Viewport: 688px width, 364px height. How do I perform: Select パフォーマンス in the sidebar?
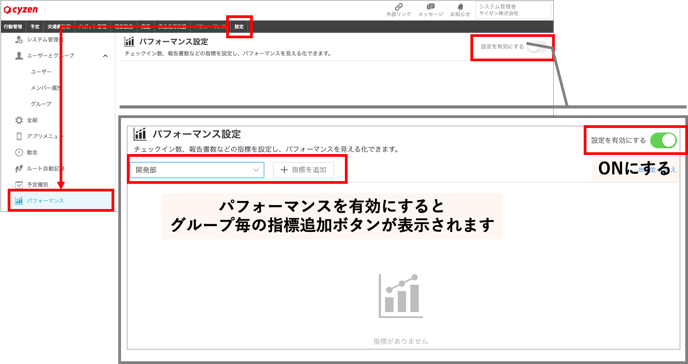click(61, 201)
